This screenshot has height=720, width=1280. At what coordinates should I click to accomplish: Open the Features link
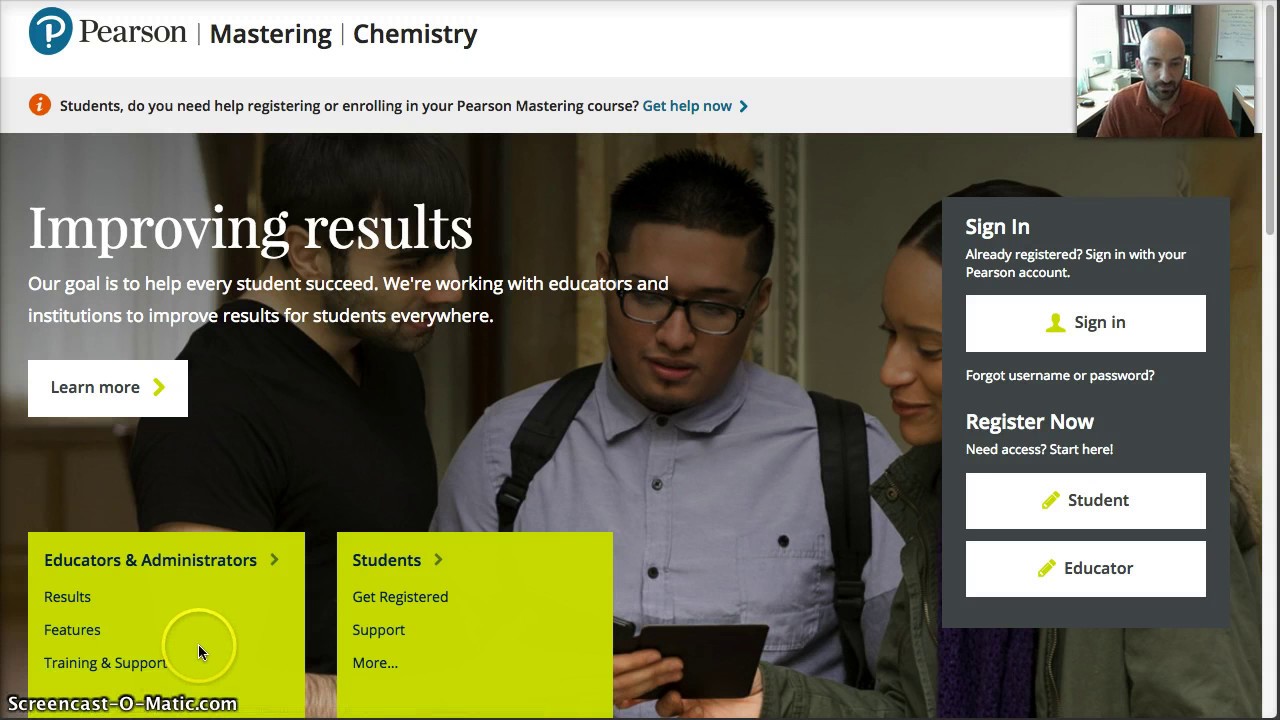[x=72, y=630]
